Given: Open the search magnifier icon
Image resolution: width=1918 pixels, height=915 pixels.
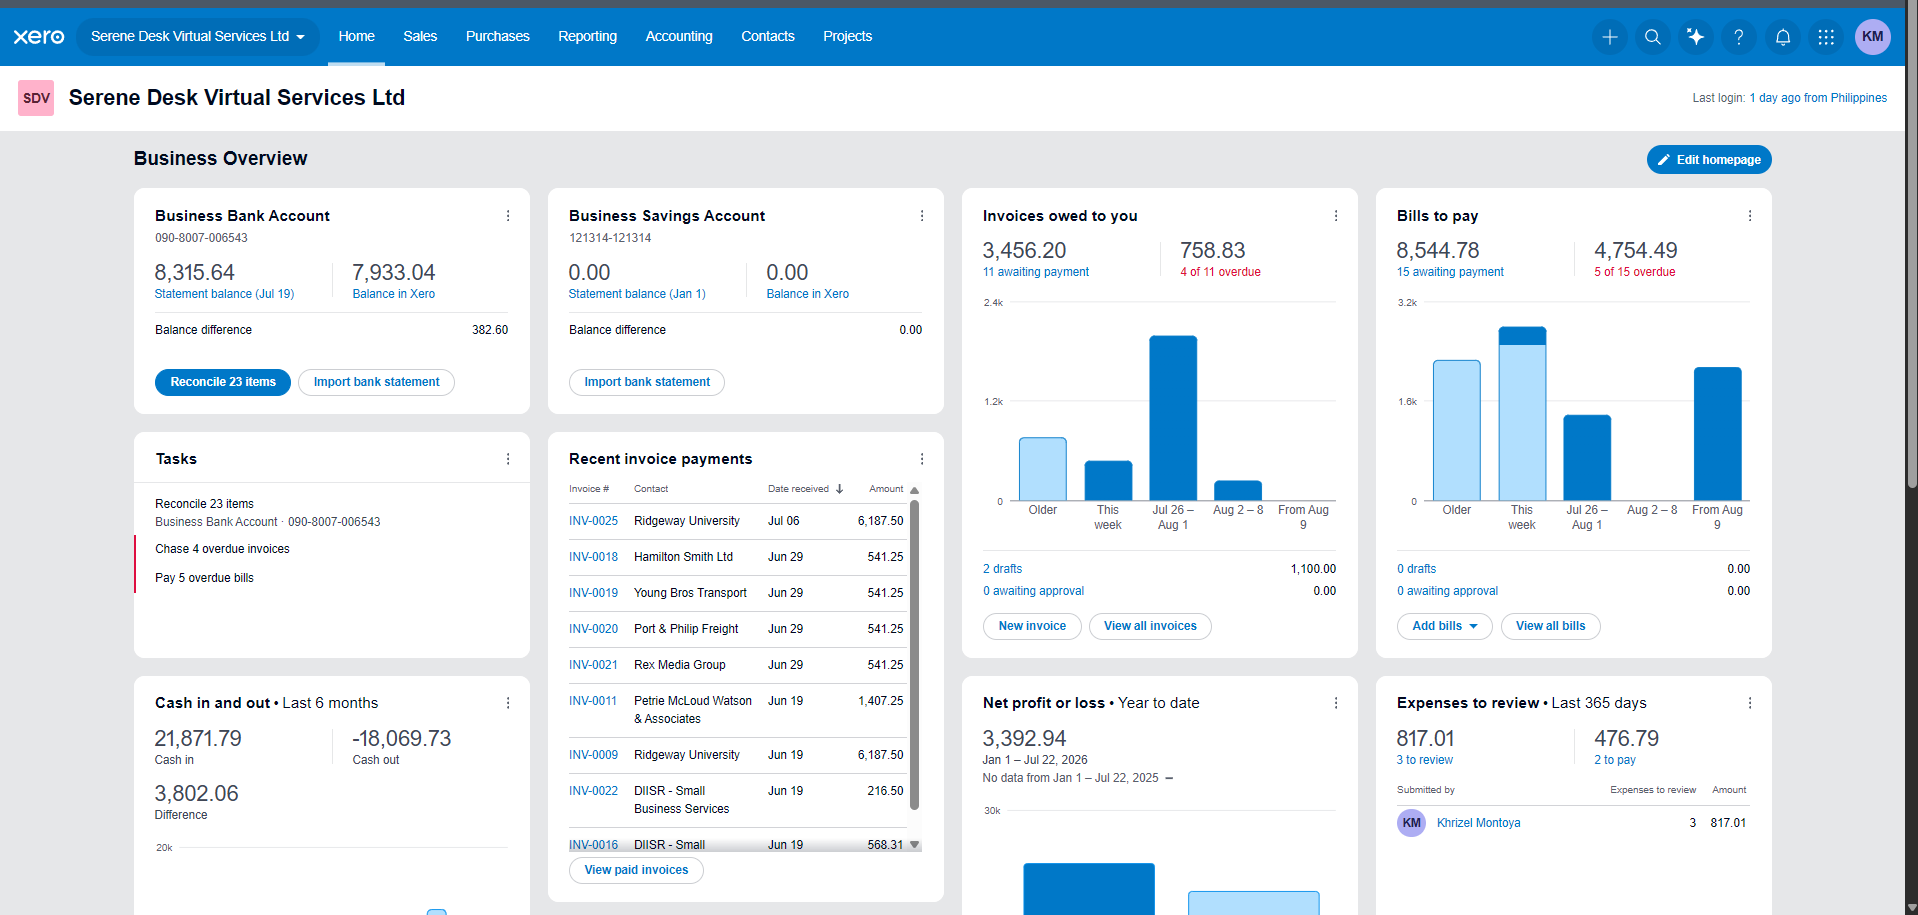Looking at the screenshot, I should coord(1652,37).
